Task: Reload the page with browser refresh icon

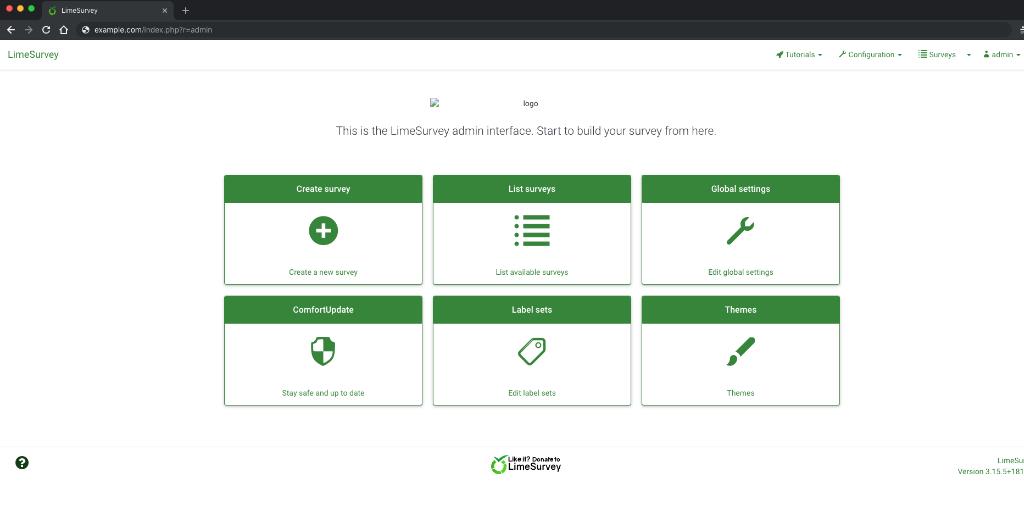Action: pyautogui.click(x=46, y=30)
